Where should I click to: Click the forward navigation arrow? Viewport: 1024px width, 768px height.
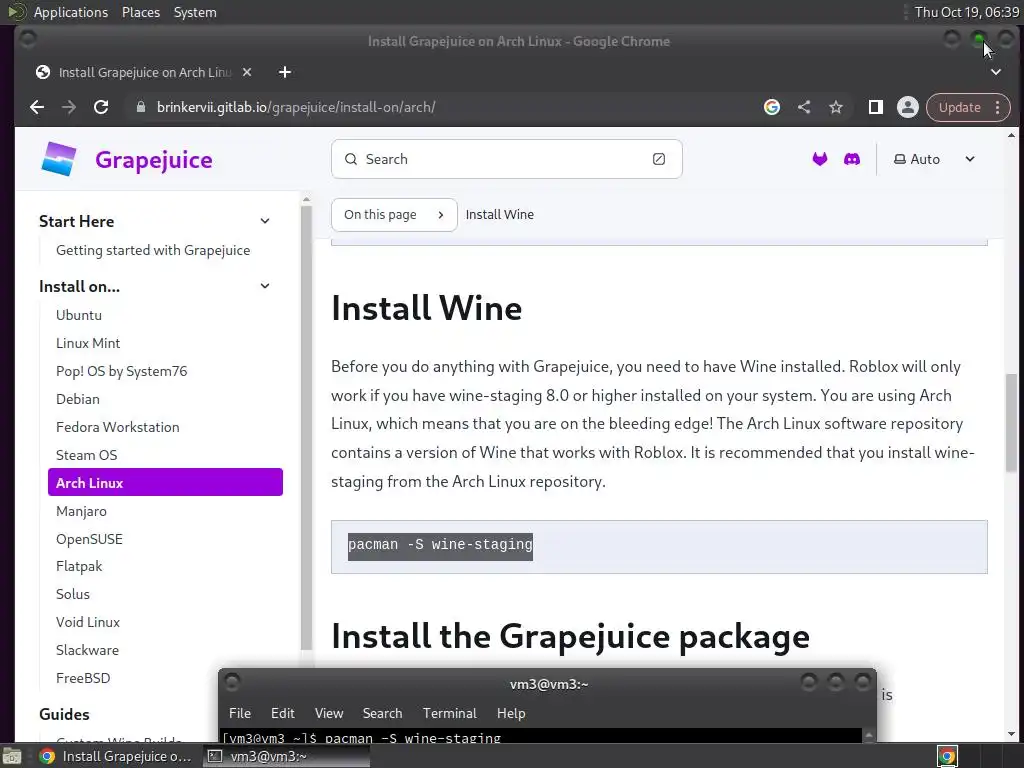click(69, 107)
